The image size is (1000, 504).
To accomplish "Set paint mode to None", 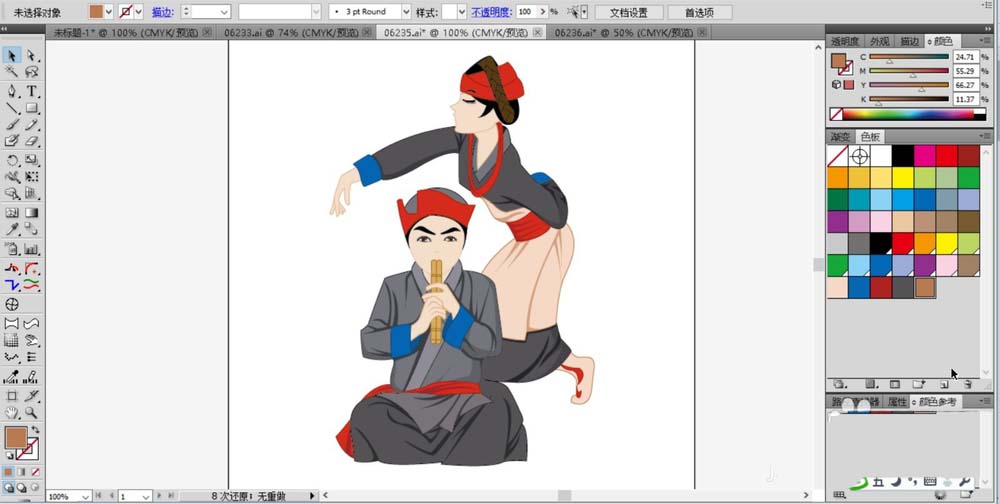I will tap(35, 472).
